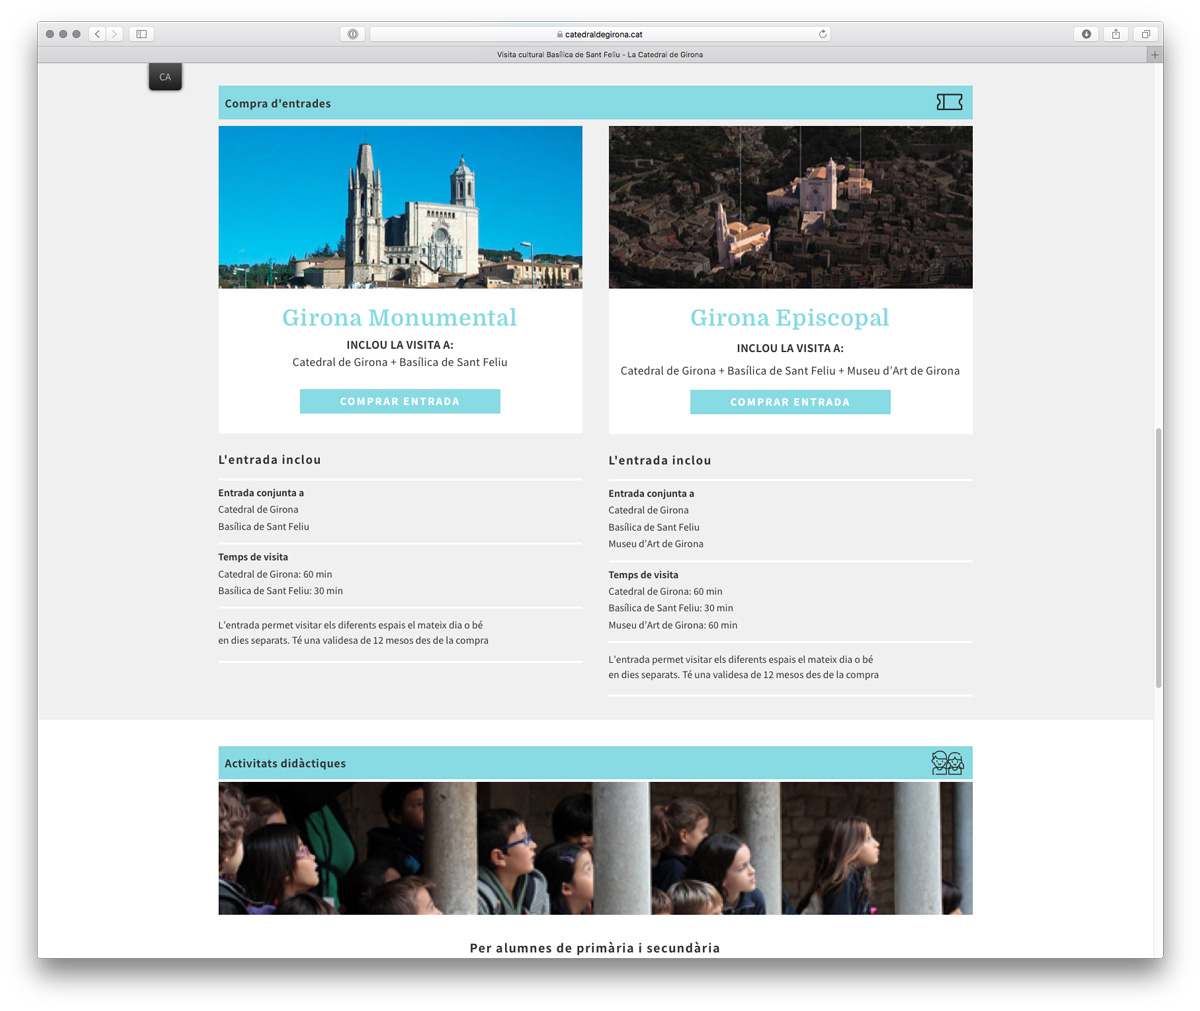Viewport: 1200px width, 1011px height.
Task: Click students icon in Activitats didàctiques header
Action: (947, 763)
